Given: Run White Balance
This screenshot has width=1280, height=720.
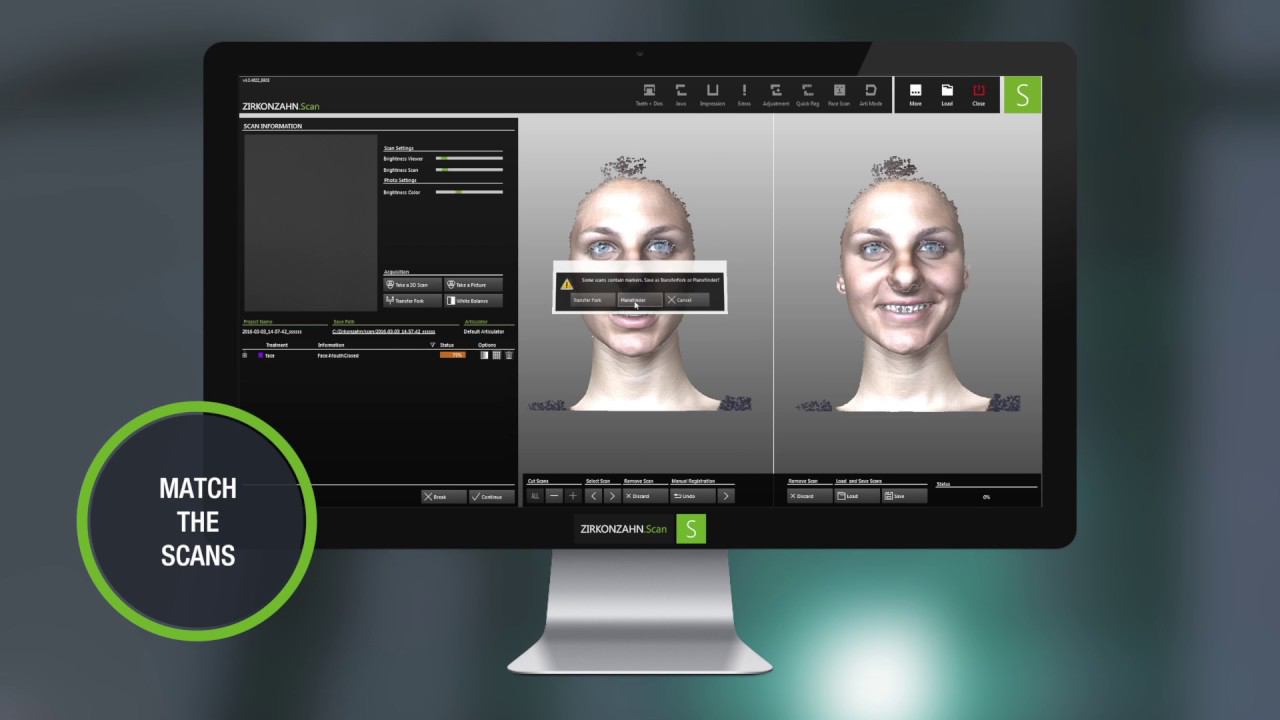Looking at the screenshot, I should pyautogui.click(x=473, y=300).
